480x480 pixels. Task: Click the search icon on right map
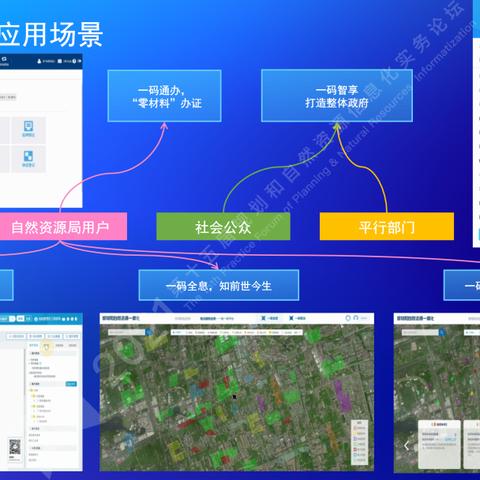point(442,332)
